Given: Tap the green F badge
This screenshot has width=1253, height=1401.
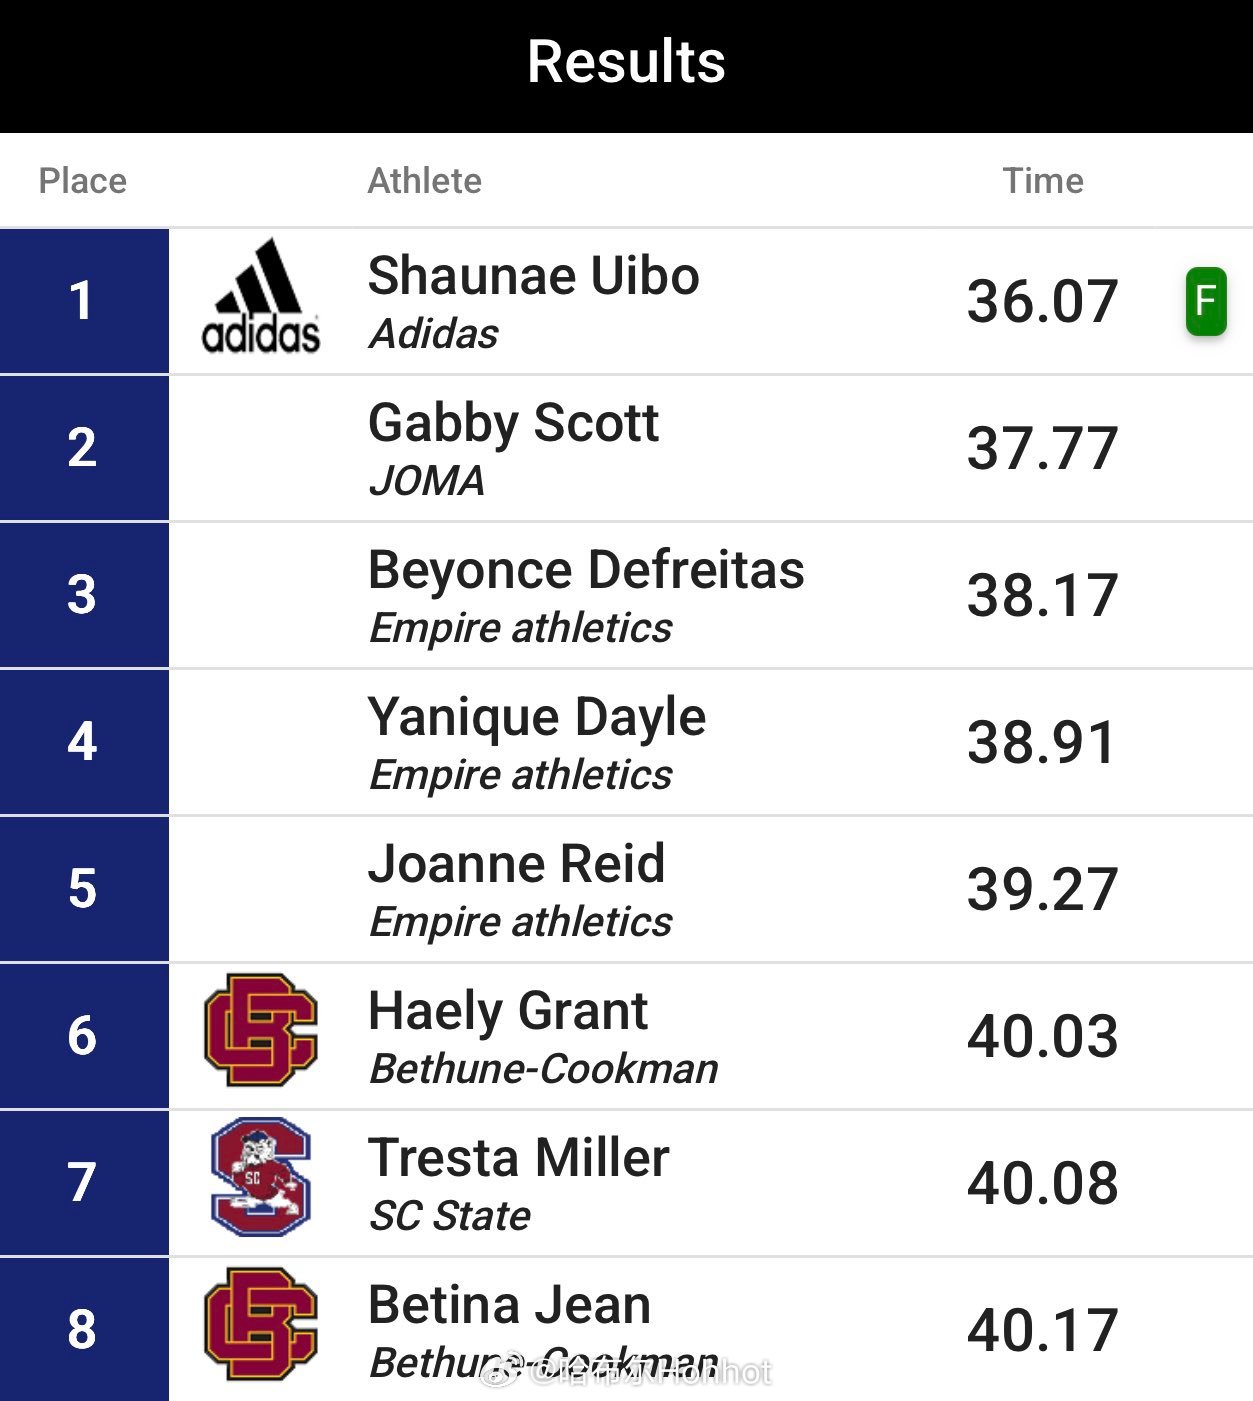Looking at the screenshot, I should pyautogui.click(x=1205, y=301).
